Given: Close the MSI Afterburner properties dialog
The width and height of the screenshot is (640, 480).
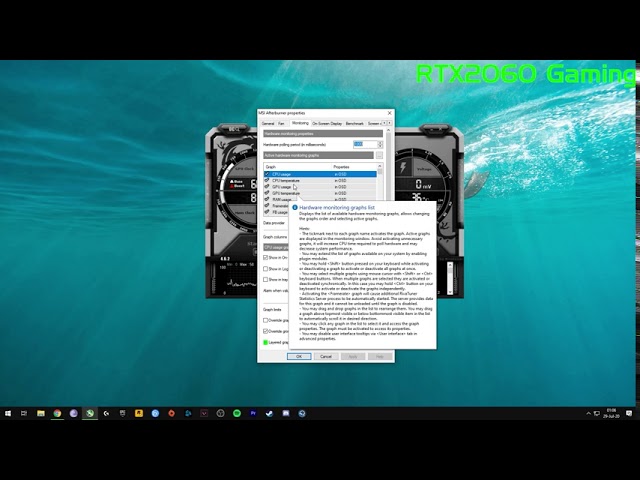Looking at the screenshot, I should click(x=389, y=113).
